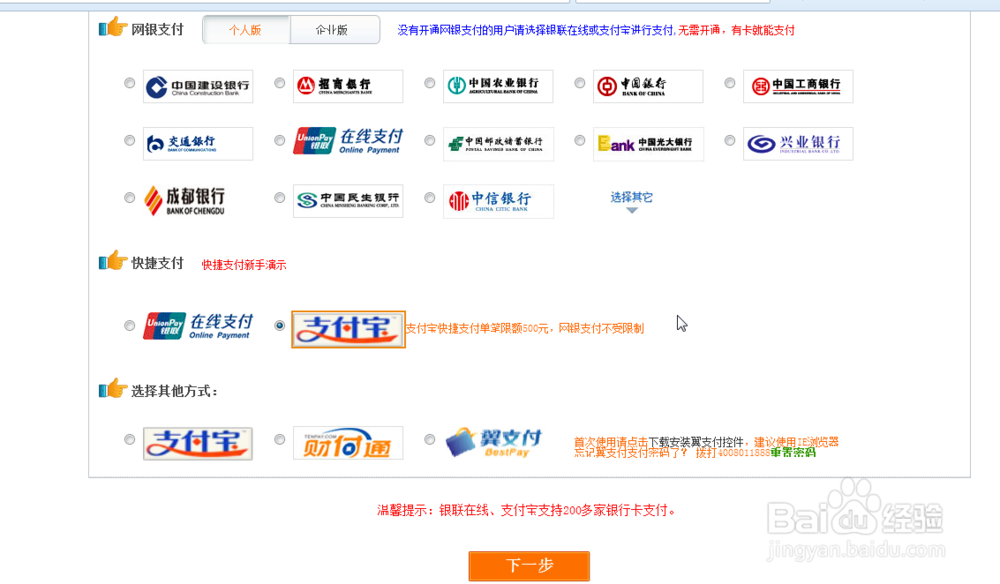Select the Bank of Chengdu radio button

tap(129, 198)
